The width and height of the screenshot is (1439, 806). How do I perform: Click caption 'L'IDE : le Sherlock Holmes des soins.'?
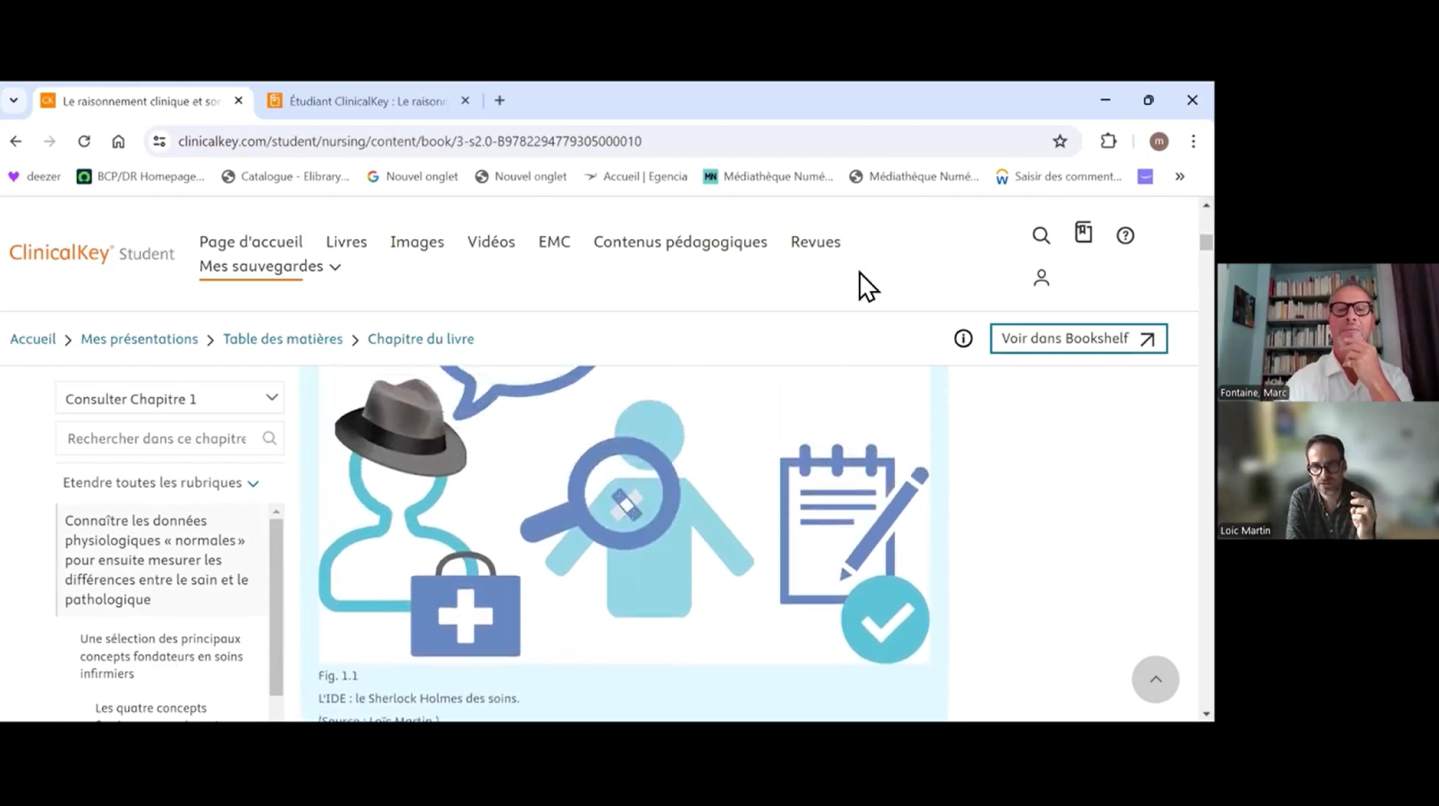[419, 698]
